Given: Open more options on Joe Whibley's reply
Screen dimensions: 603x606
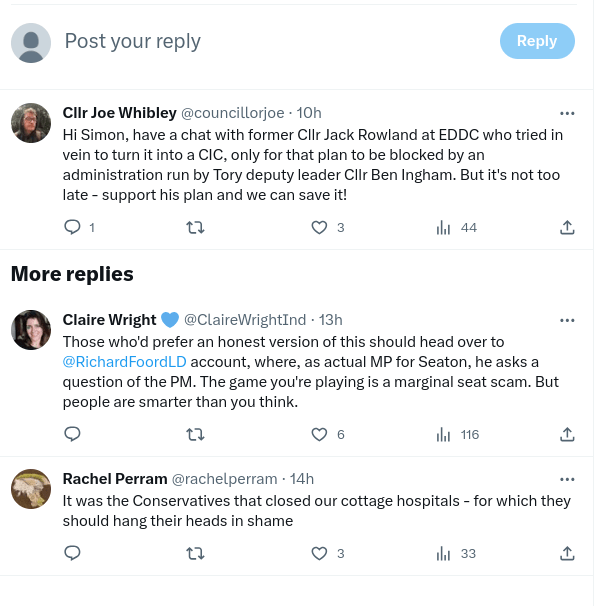Looking at the screenshot, I should (x=567, y=113).
